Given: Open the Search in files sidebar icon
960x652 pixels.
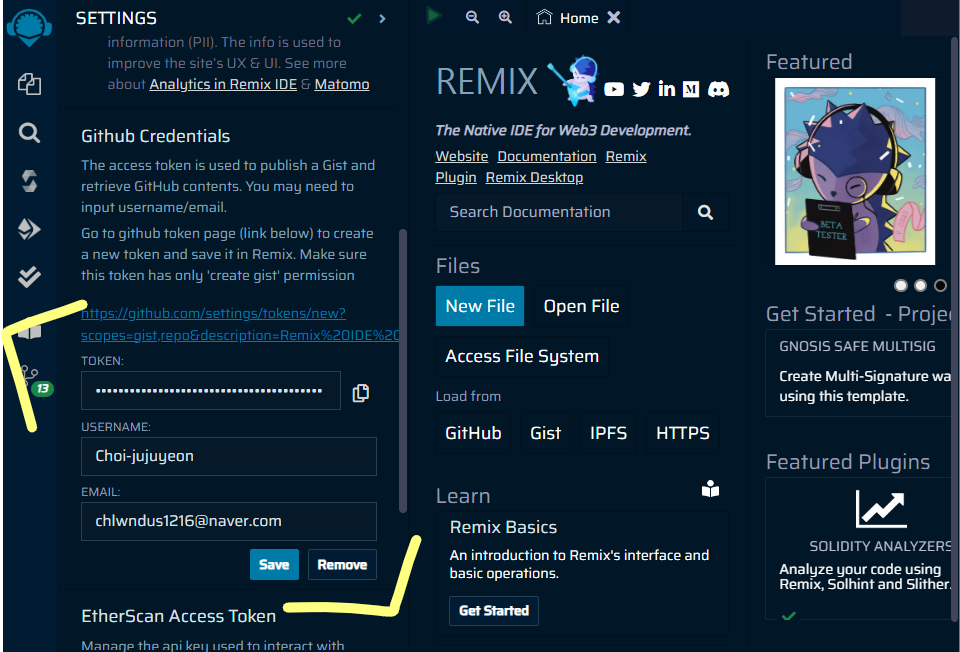Looking at the screenshot, I should 29,133.
